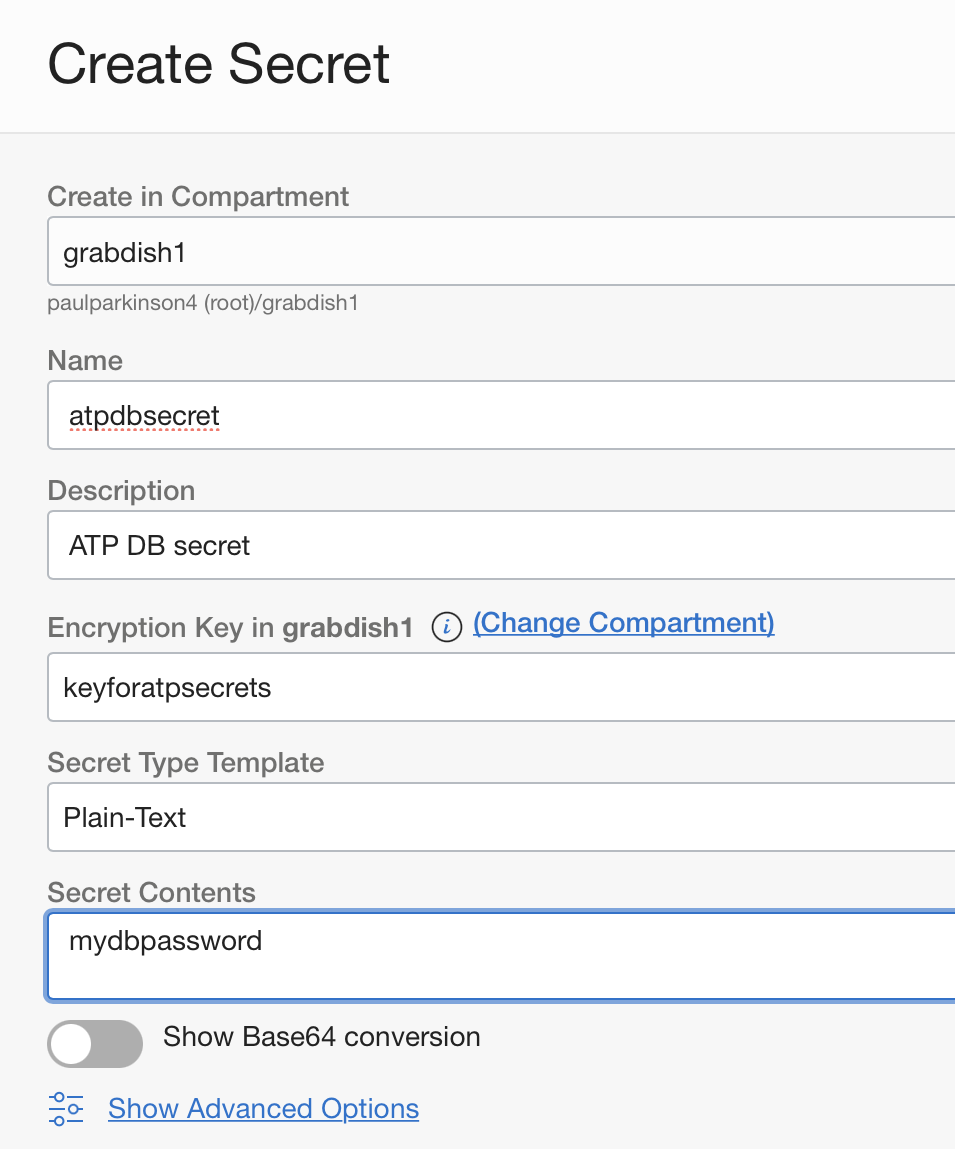Click the Show Base64 conversion label text
Viewport: 955px width, 1149px height.
point(321,1037)
